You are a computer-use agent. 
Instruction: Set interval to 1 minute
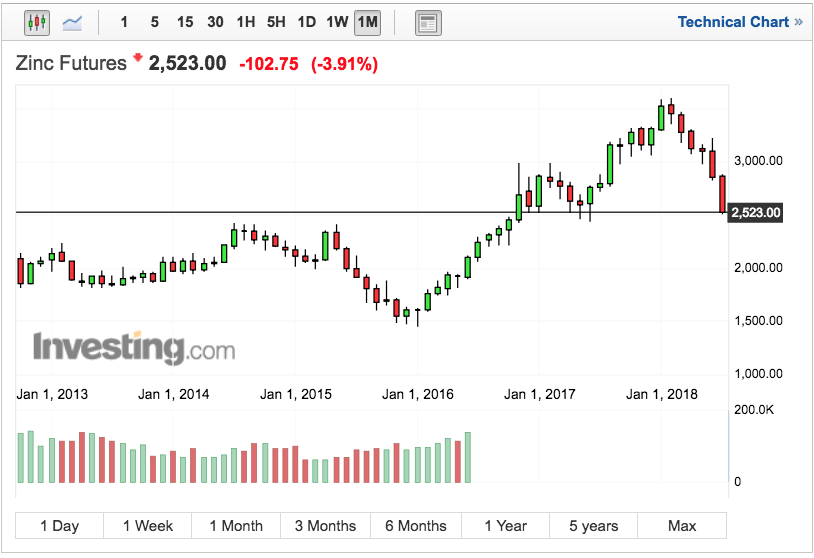pyautogui.click(x=124, y=22)
